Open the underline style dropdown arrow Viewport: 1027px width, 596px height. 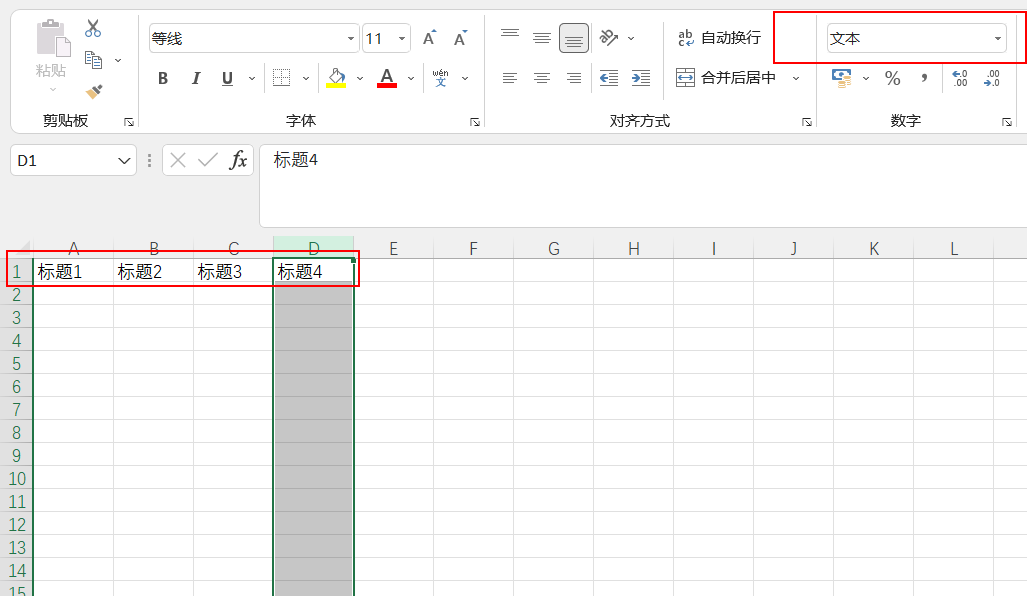pos(252,79)
